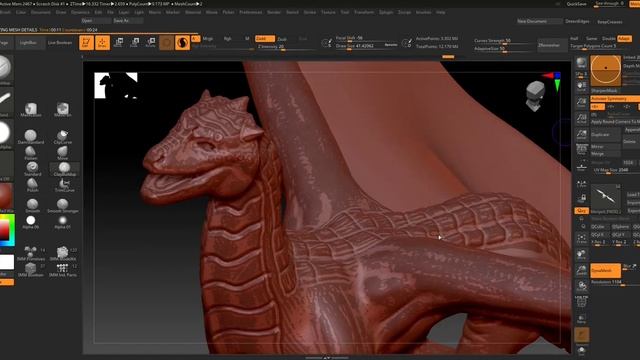Select the Move brush
The width and height of the screenshot is (640, 360).
coord(62,153)
